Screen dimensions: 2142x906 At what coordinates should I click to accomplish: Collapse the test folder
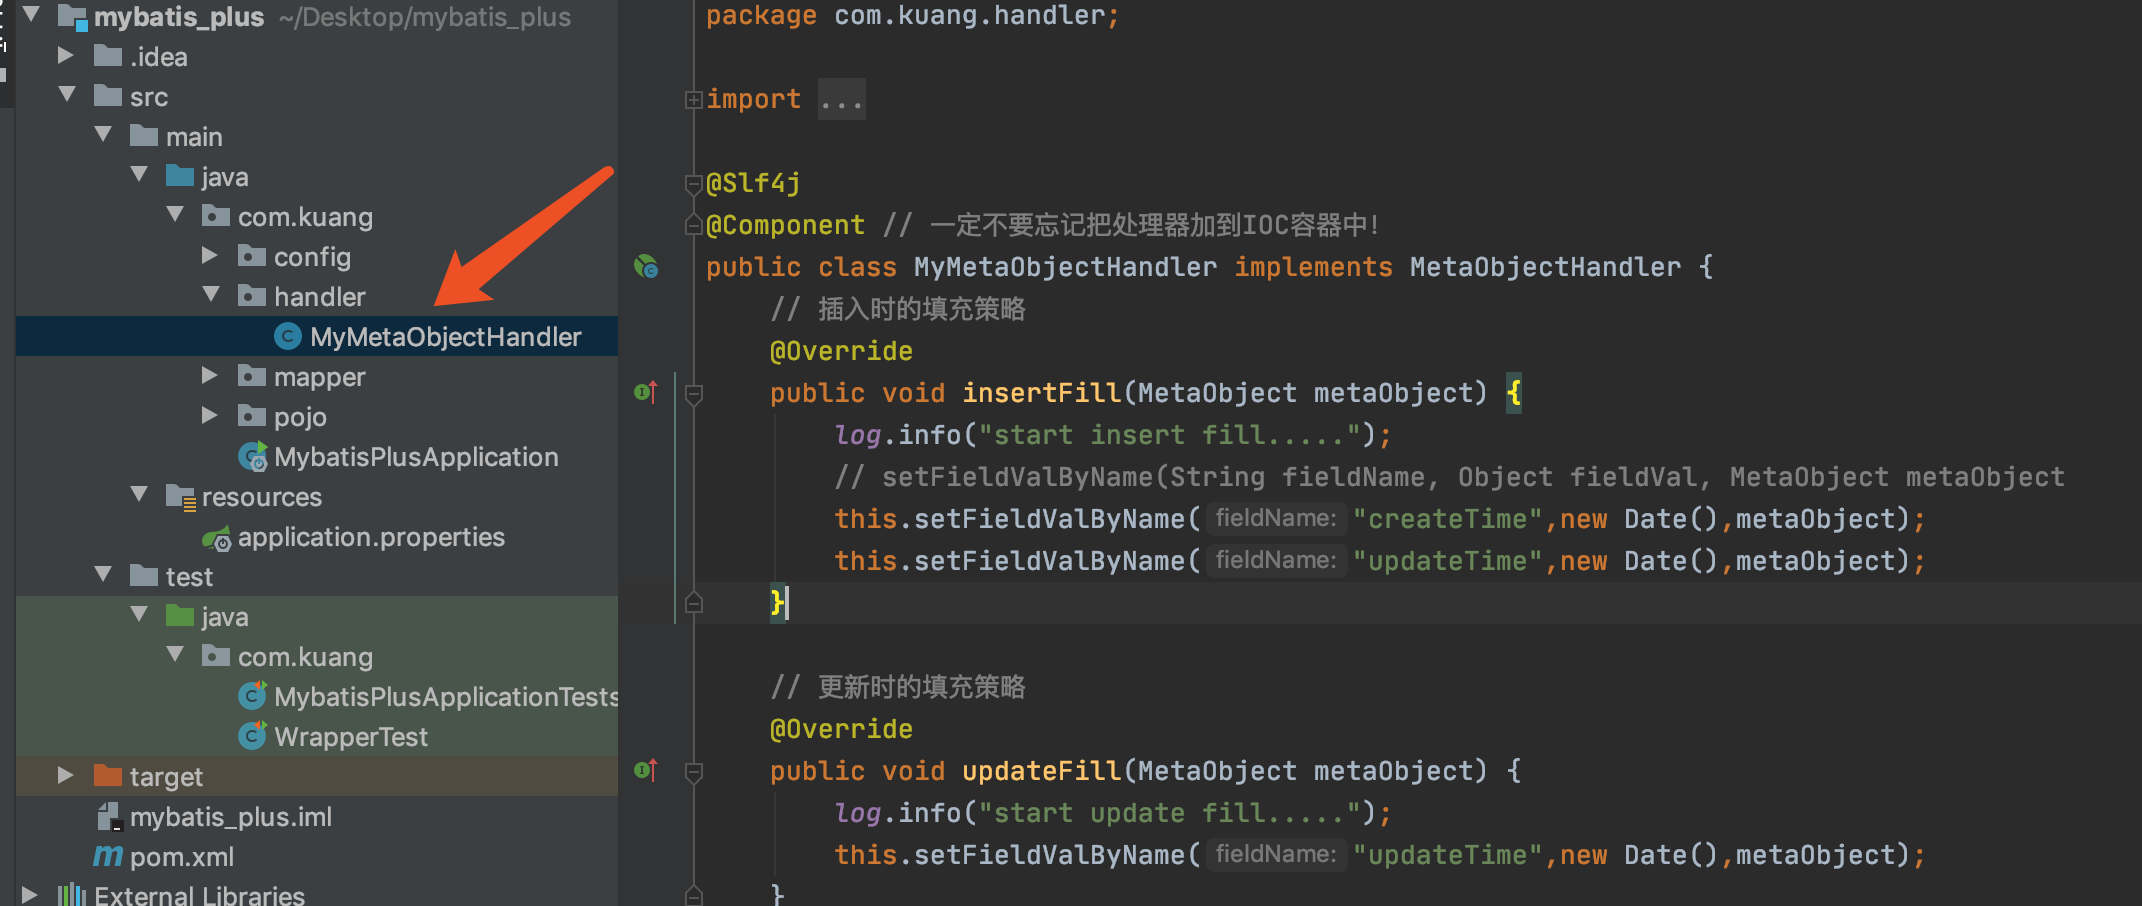pos(103,575)
